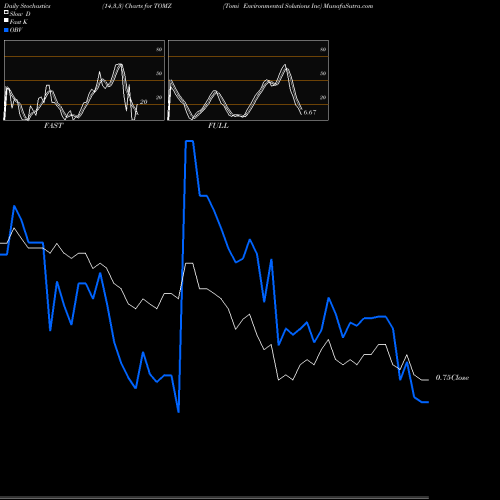This screenshot has width=500, height=500.
Task: Click the Slow D legend color swatch
Action: pos(6,12)
